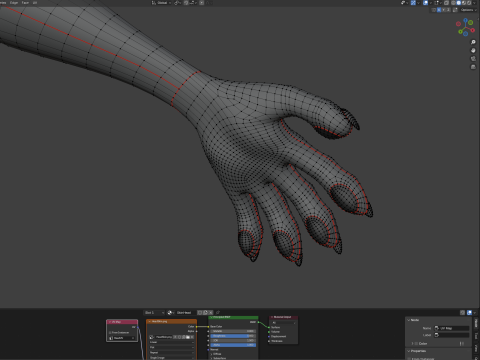Image resolution: width=480 pixels, height=360 pixels.
Task: Toggle From Instancer checkbox in UV Map node
Action: click(110, 332)
